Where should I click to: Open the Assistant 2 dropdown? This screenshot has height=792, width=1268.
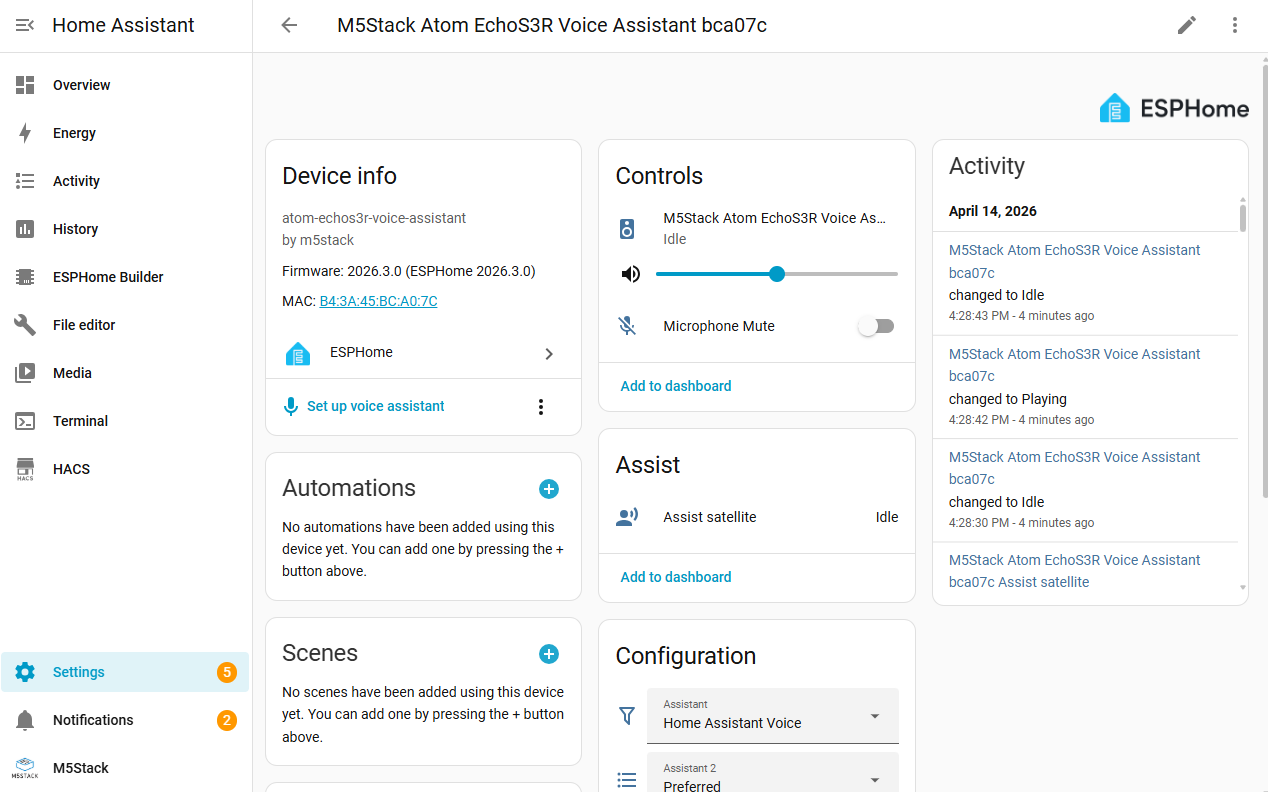[x=772, y=777]
